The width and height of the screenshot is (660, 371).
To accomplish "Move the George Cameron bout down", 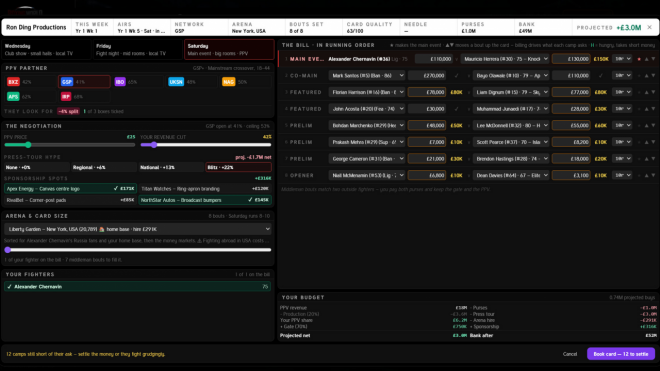I will pyautogui.click(x=653, y=159).
